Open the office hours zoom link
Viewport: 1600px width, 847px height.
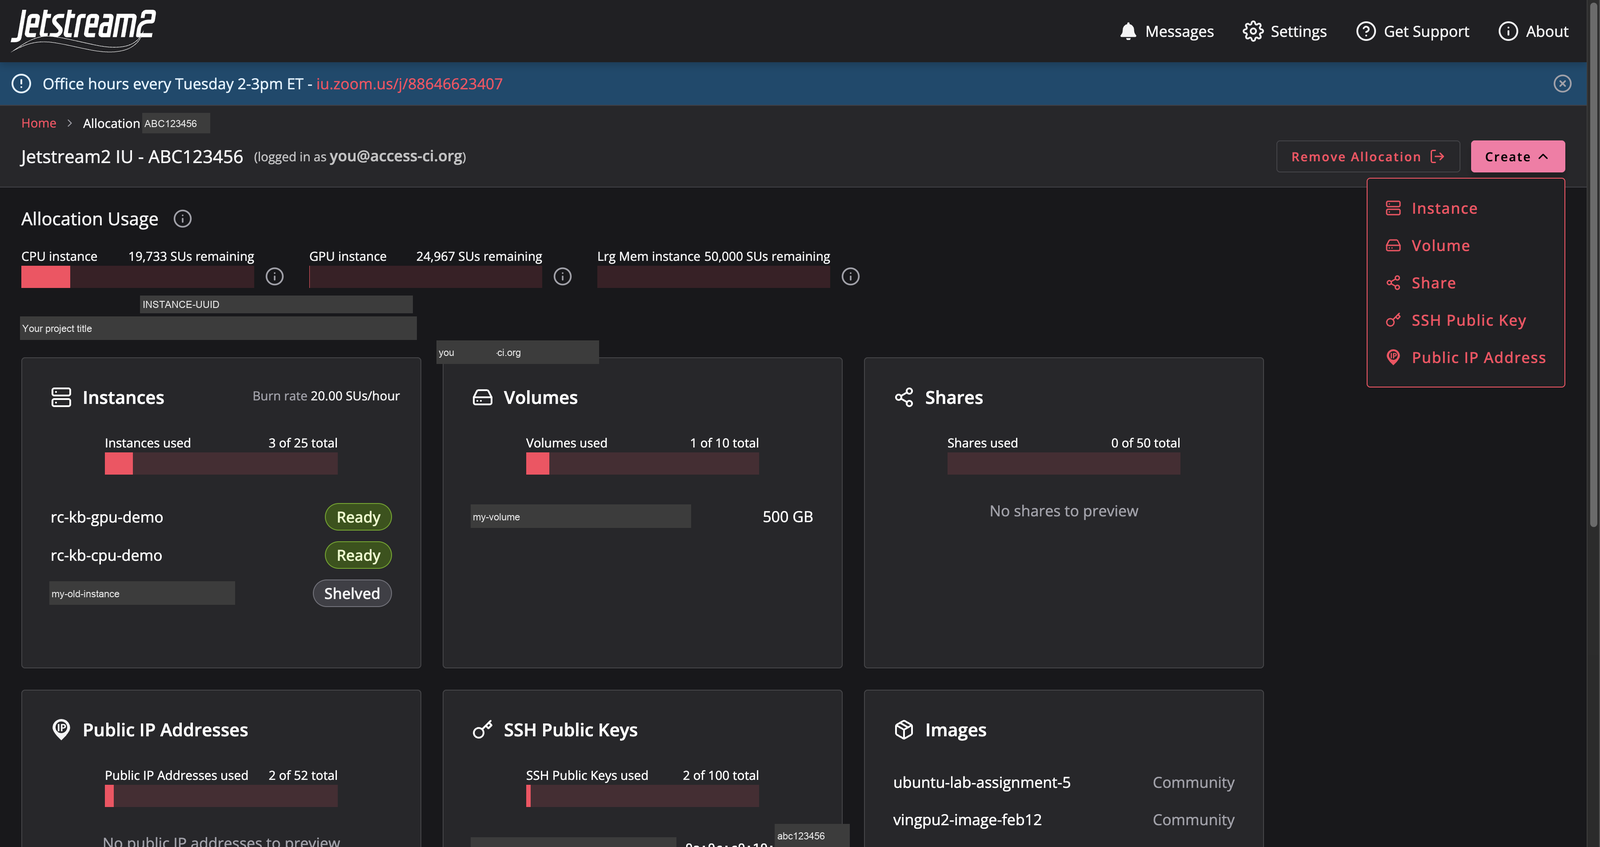[409, 84]
